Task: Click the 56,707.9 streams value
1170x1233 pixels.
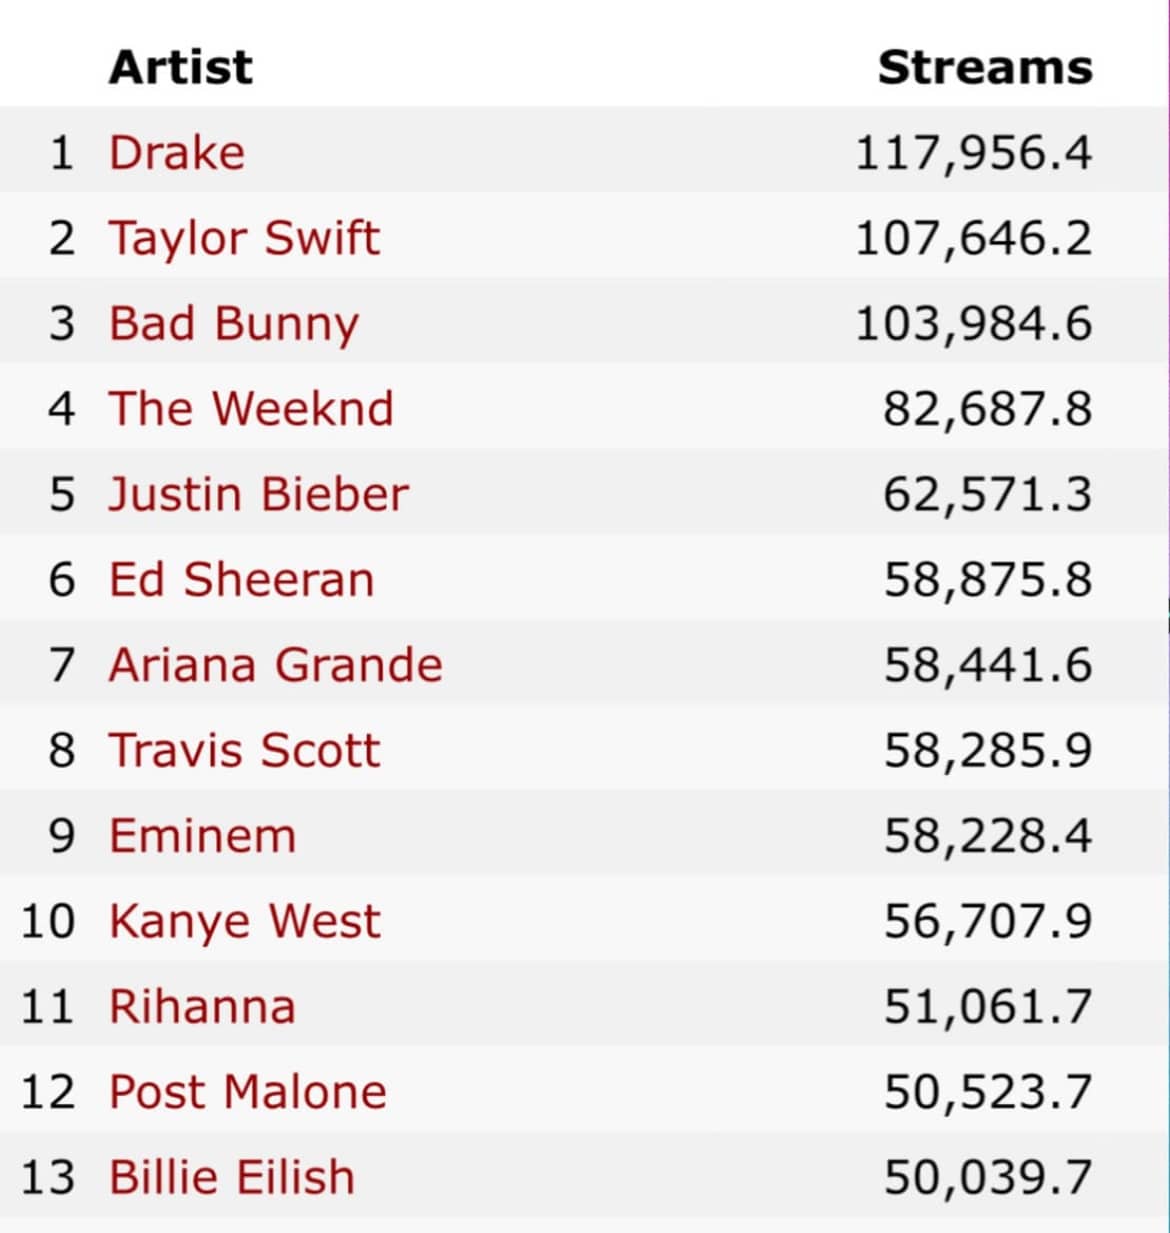Action: tap(987, 921)
